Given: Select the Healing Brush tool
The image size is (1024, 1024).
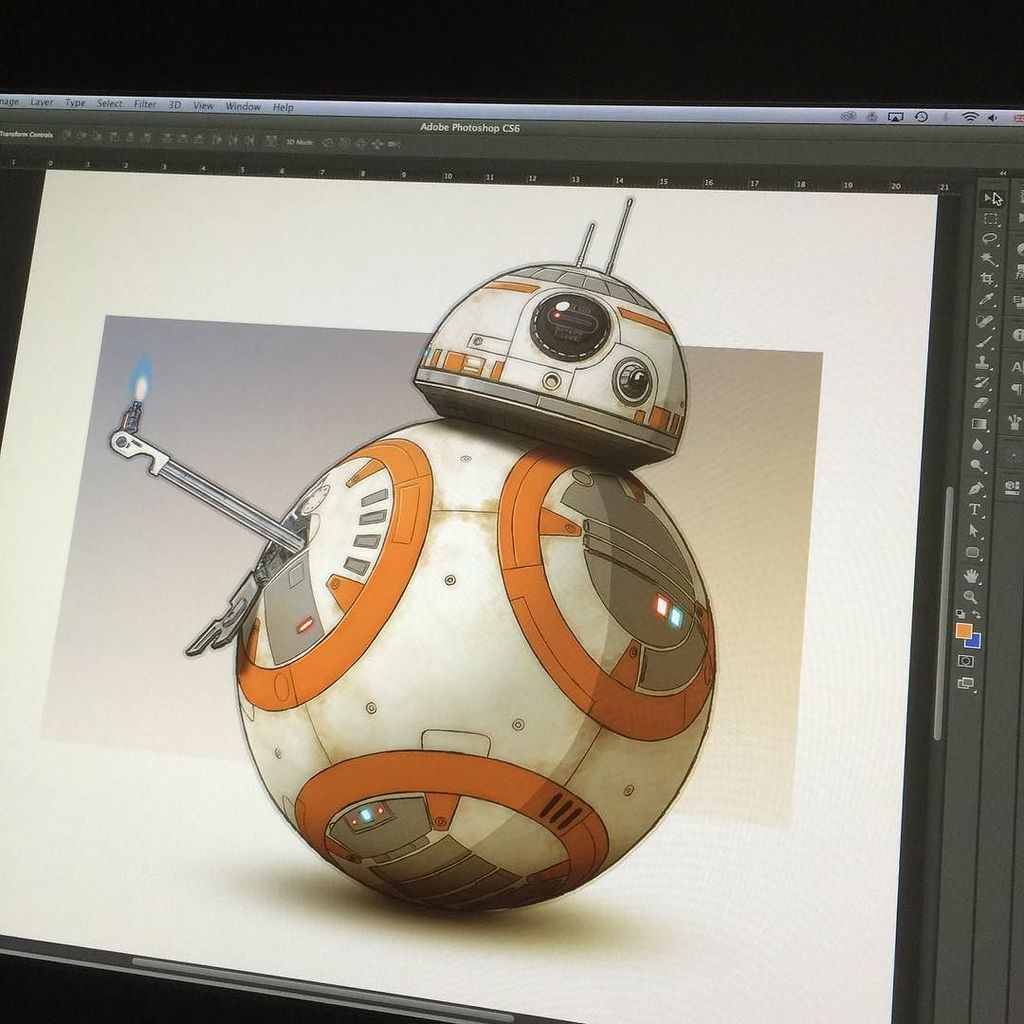Looking at the screenshot, I should [985, 321].
